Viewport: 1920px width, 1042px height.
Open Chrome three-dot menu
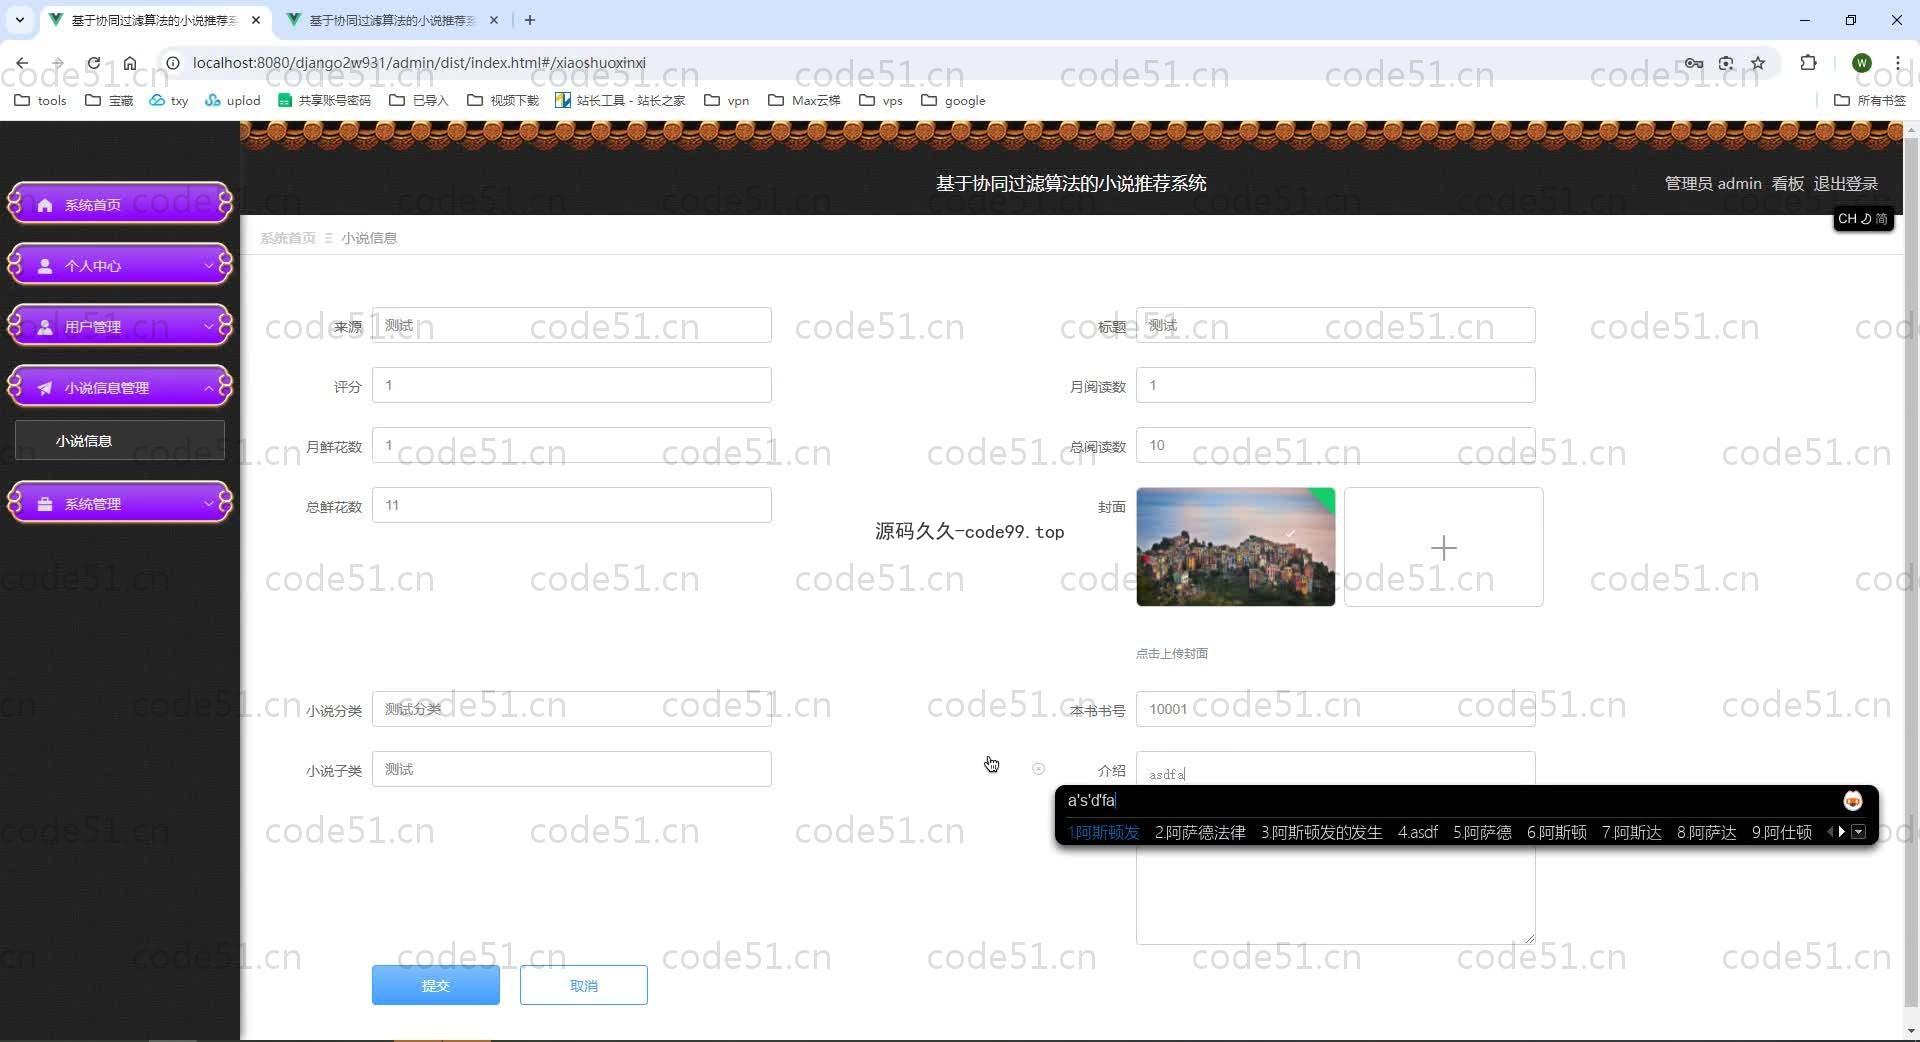(x=1897, y=63)
